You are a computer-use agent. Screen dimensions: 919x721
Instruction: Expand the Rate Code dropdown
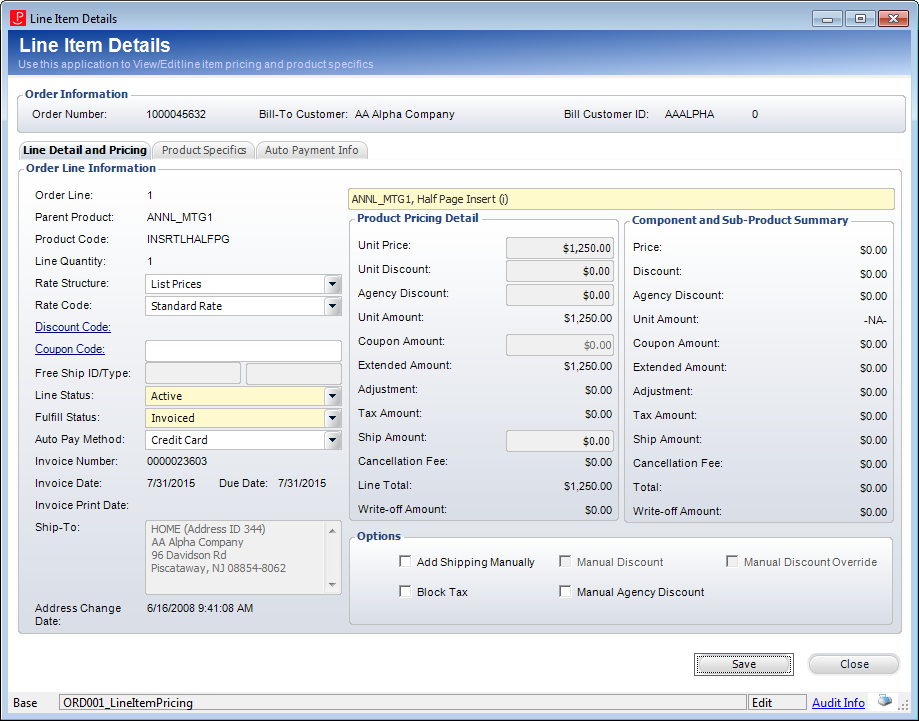click(x=332, y=306)
